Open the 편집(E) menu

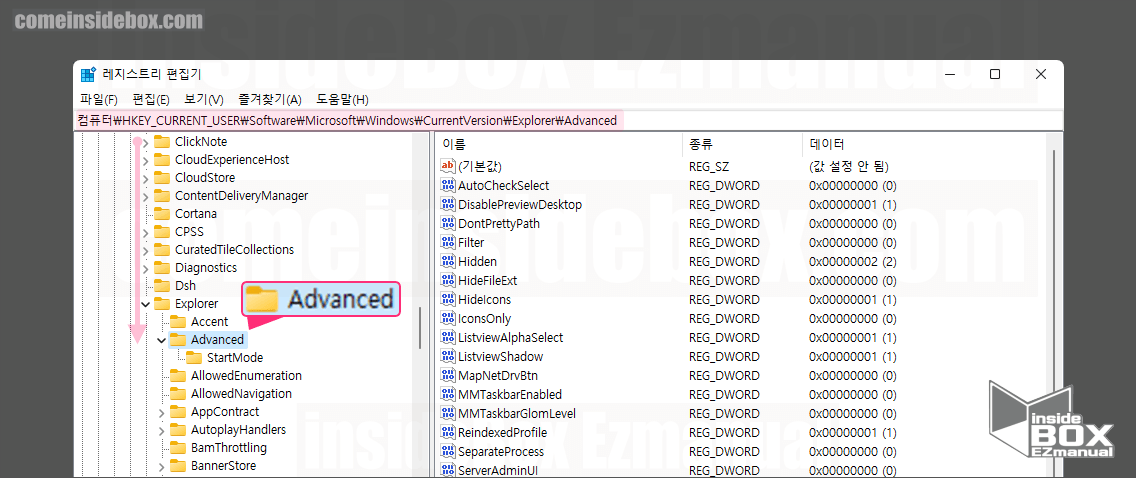[151, 99]
